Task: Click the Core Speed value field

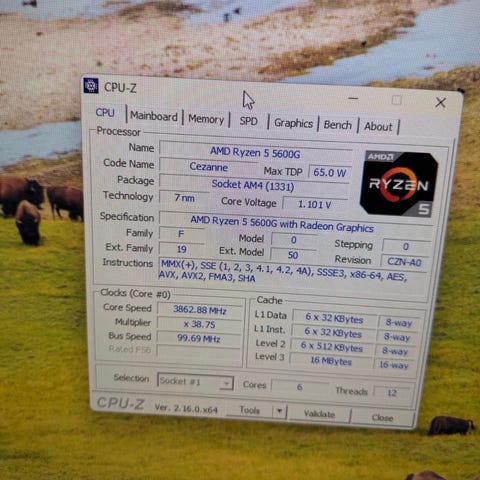Action: pos(200,310)
